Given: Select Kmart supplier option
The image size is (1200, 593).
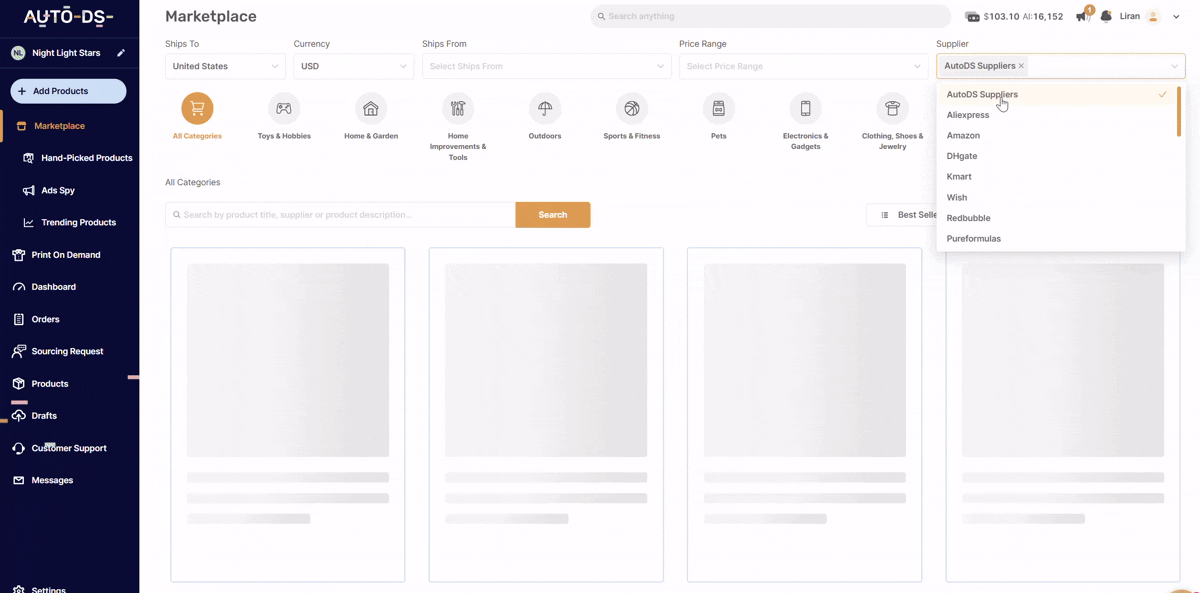Looking at the screenshot, I should point(1056,176).
